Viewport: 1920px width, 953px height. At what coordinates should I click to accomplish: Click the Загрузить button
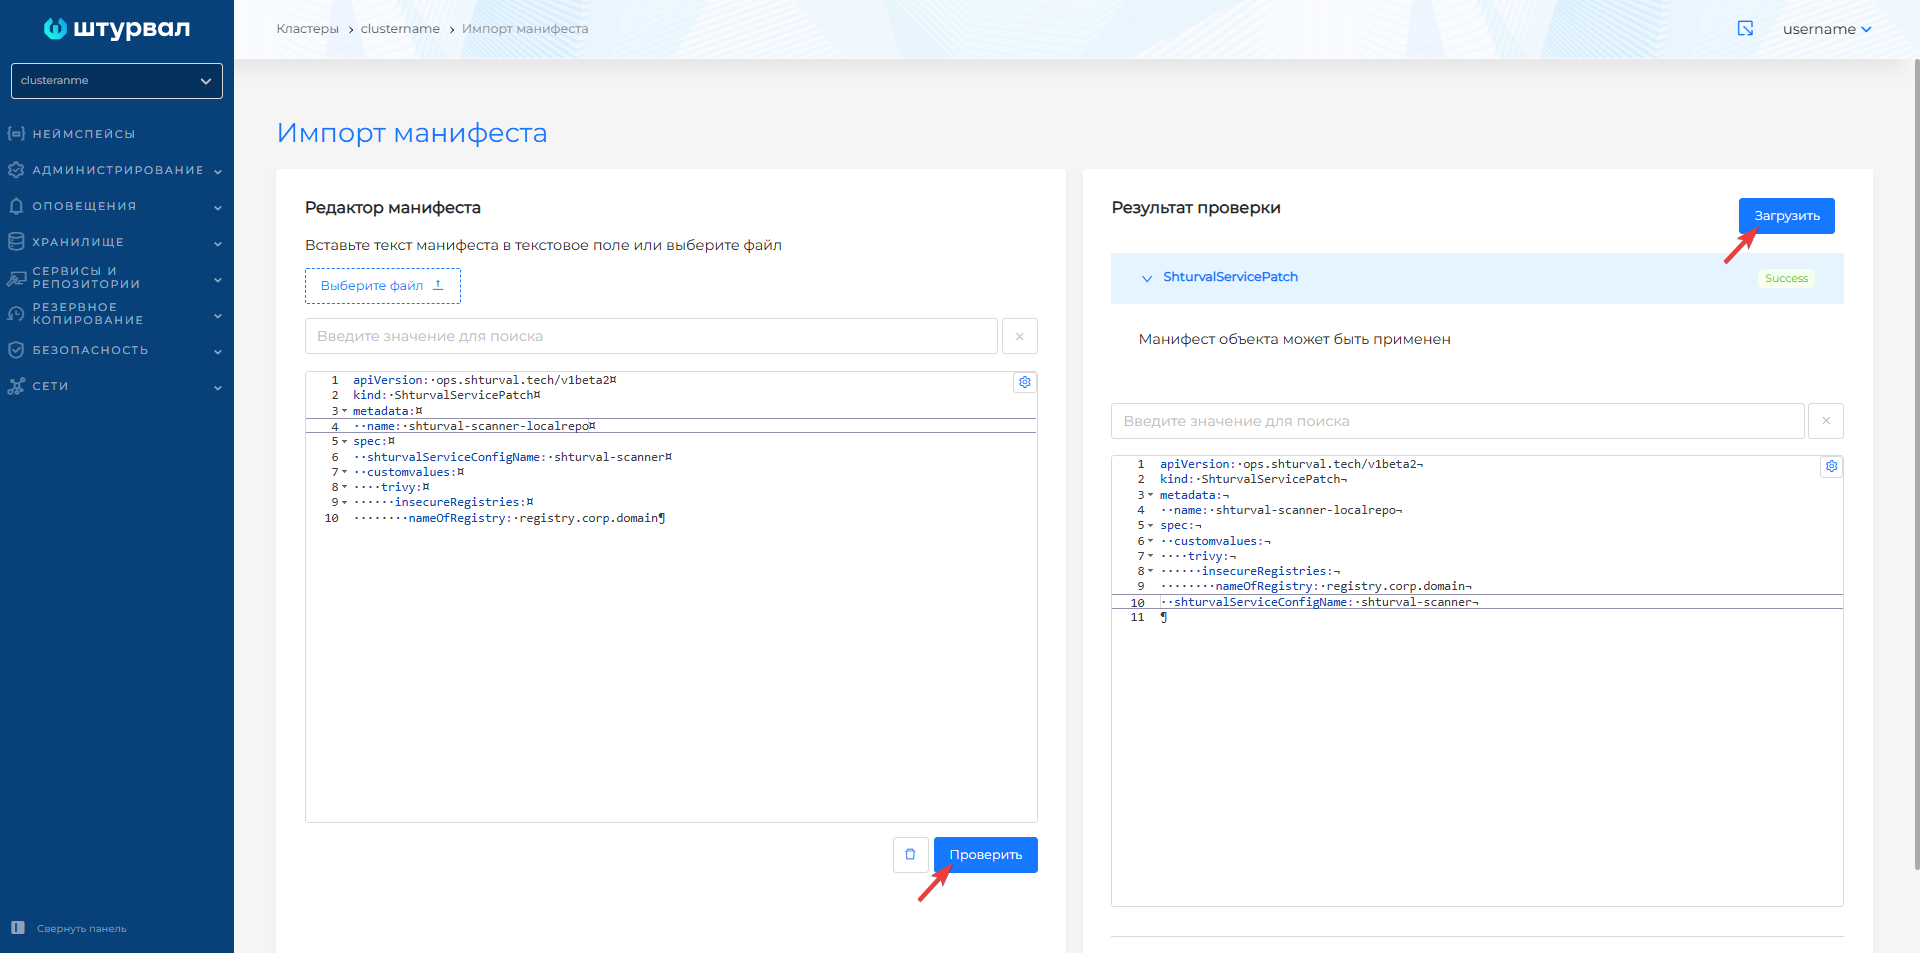point(1786,215)
